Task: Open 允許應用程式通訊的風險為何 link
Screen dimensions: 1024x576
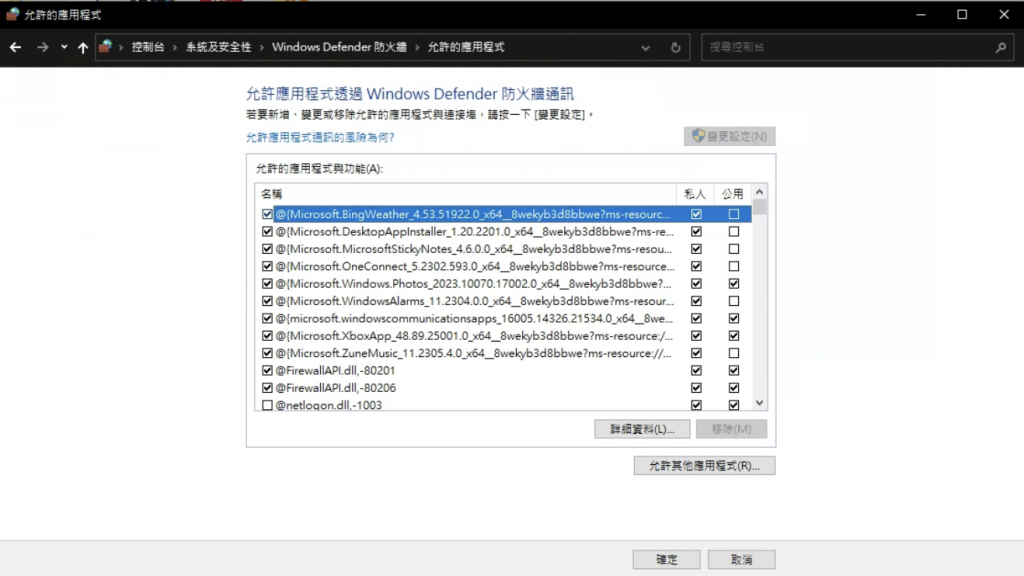Action: click(320, 137)
